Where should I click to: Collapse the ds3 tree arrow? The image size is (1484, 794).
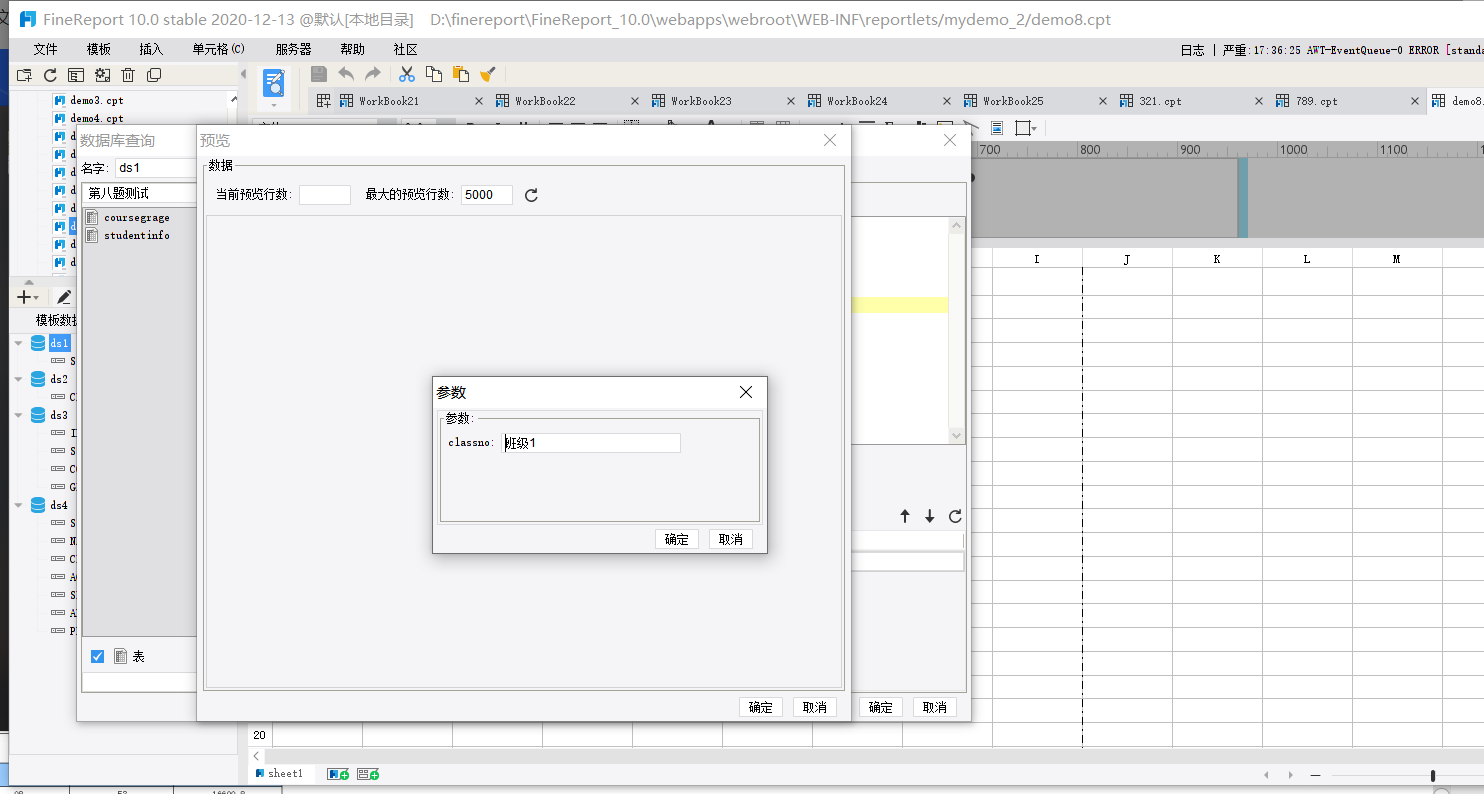[x=18, y=415]
